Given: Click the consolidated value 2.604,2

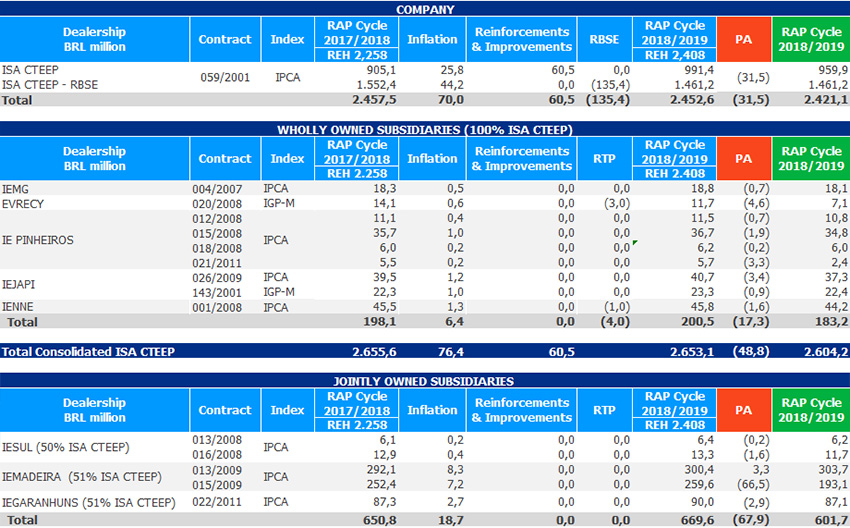Looking at the screenshot, I should click(826, 352).
